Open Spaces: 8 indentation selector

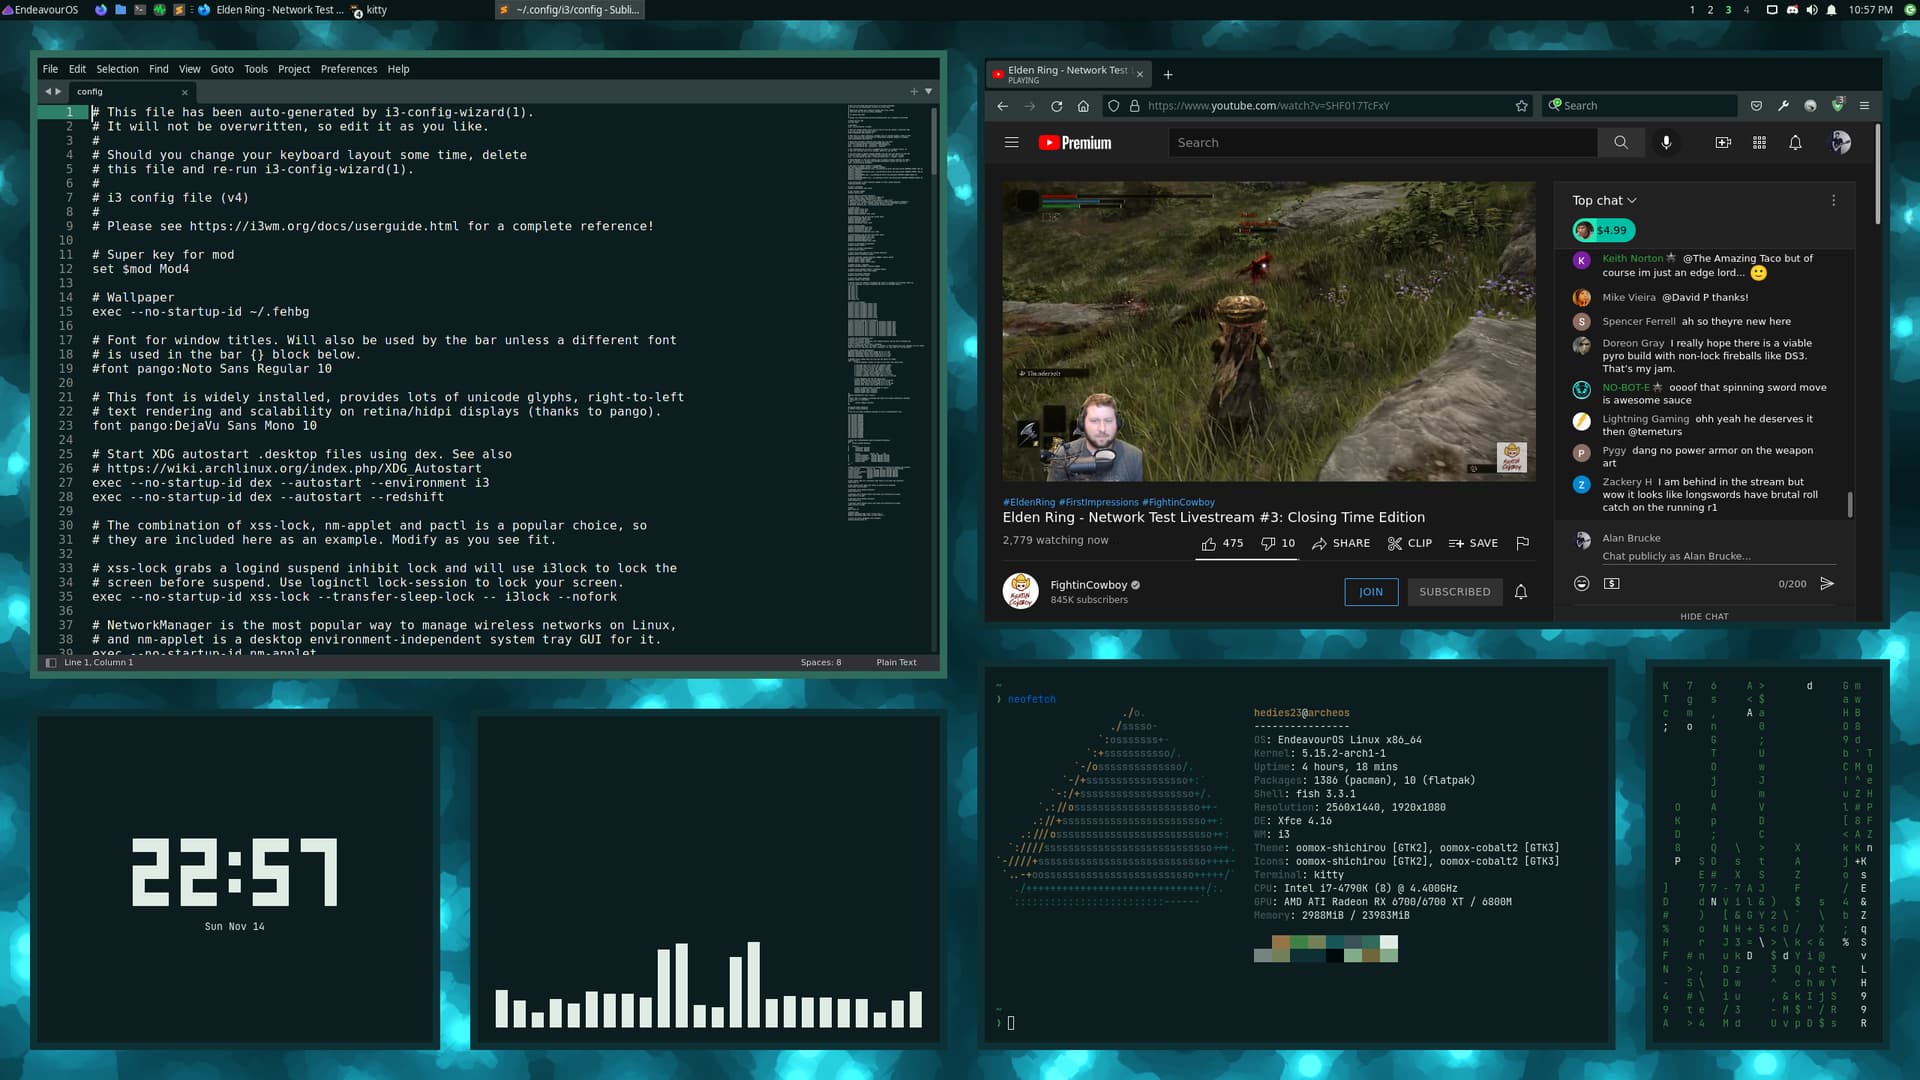[x=820, y=662]
